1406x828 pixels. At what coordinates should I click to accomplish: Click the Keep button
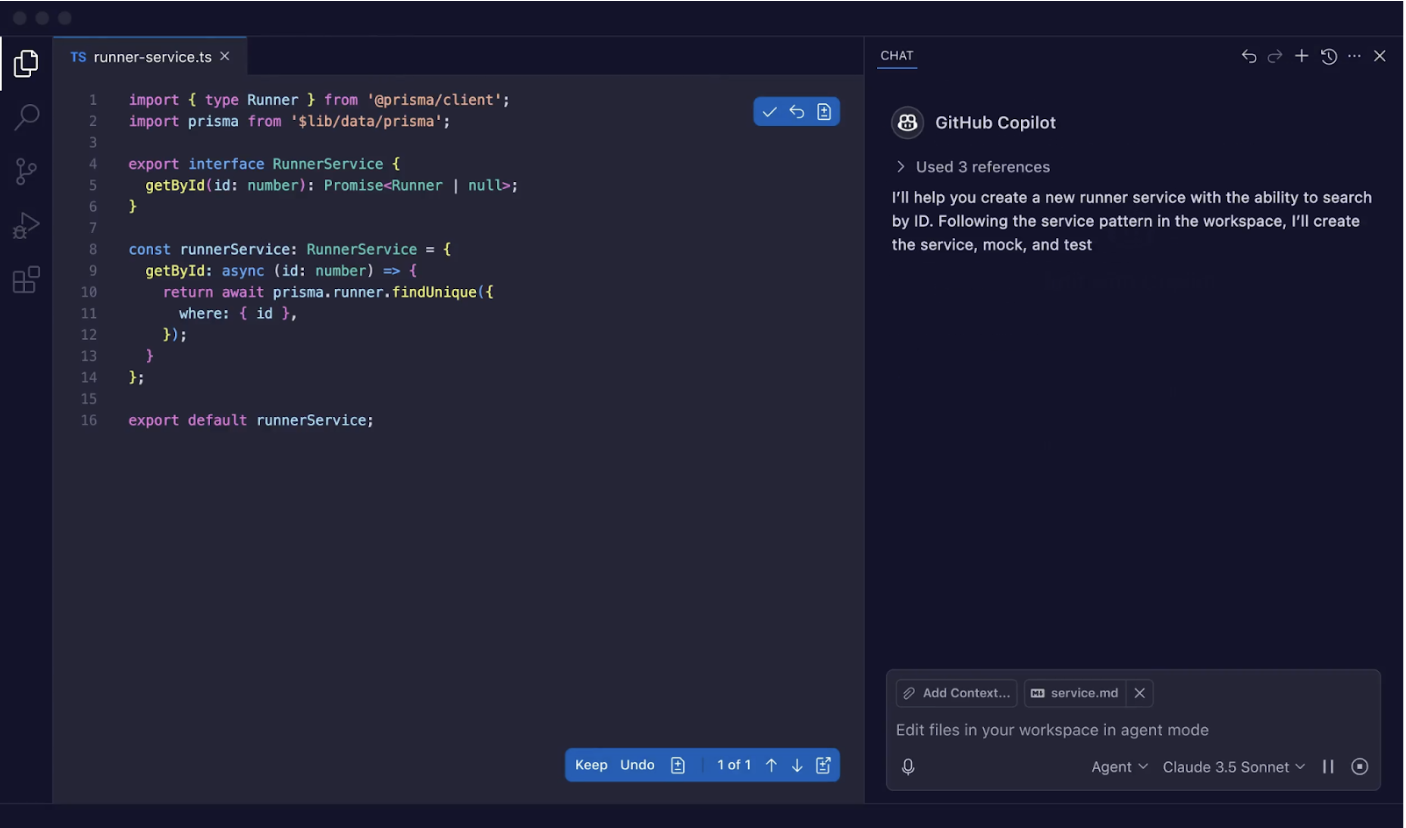[x=591, y=765]
